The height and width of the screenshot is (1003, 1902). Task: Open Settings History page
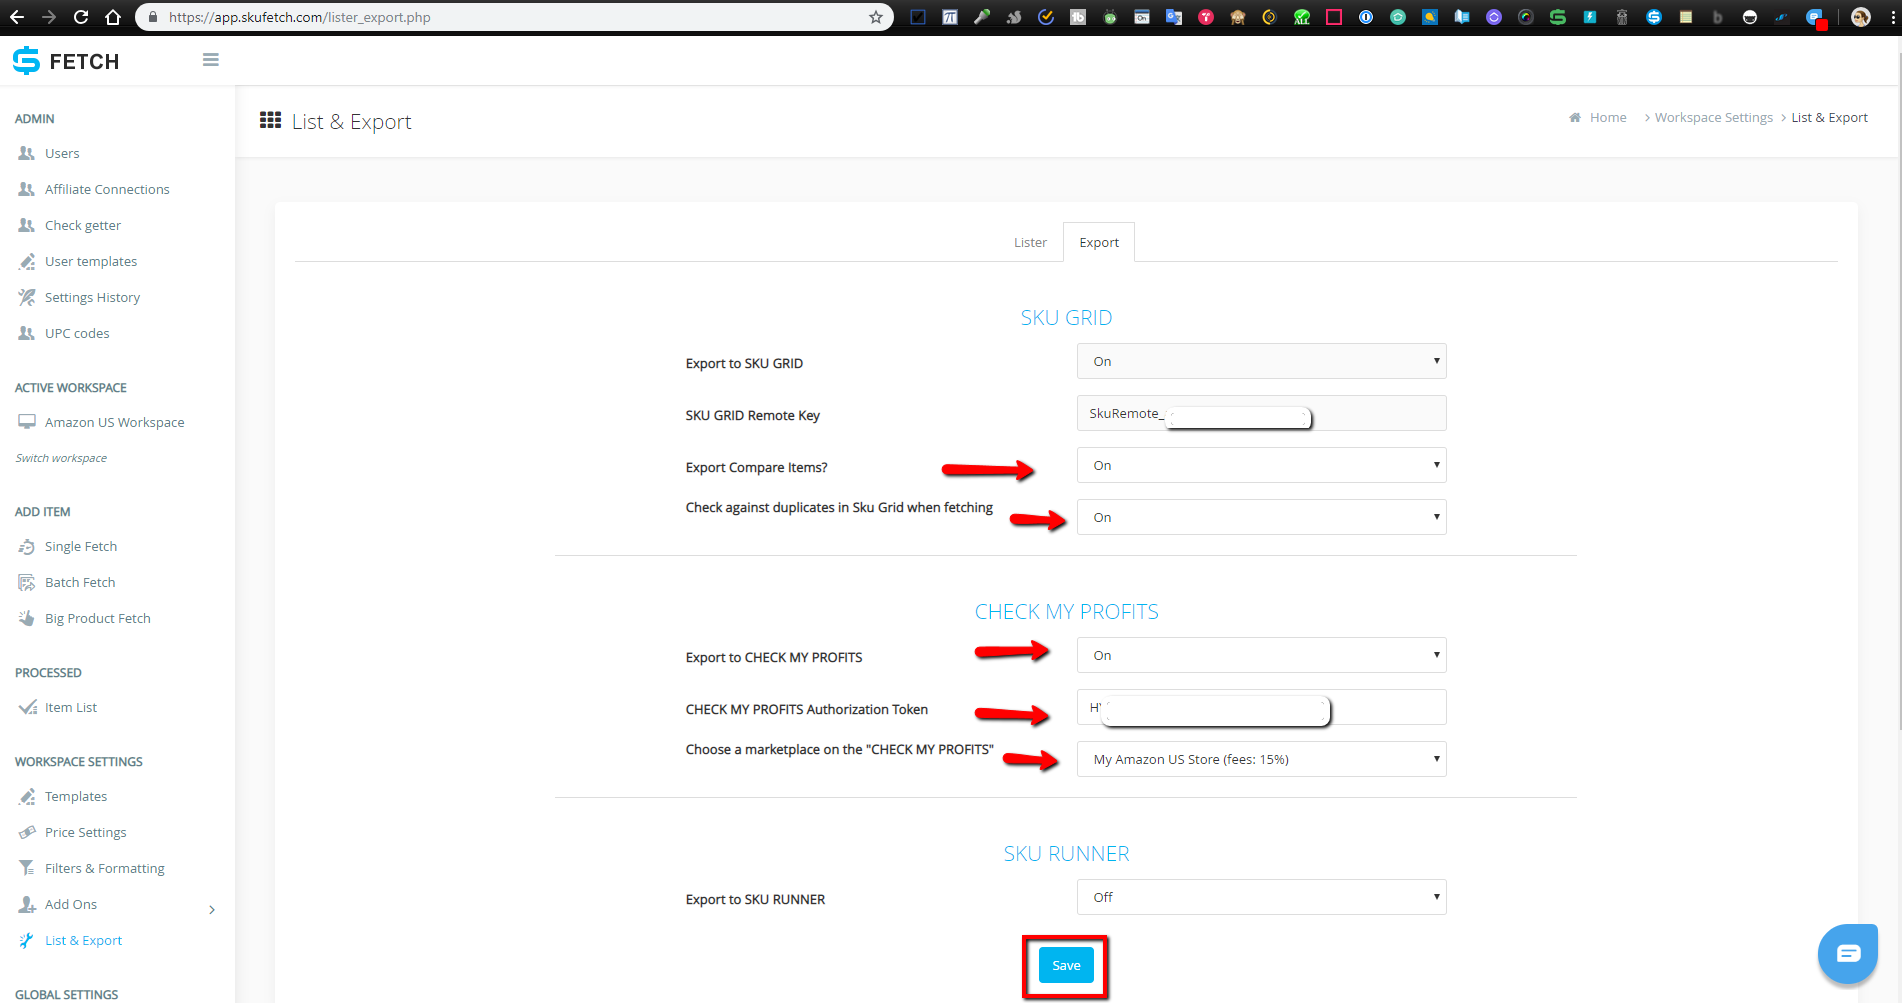pyautogui.click(x=92, y=297)
